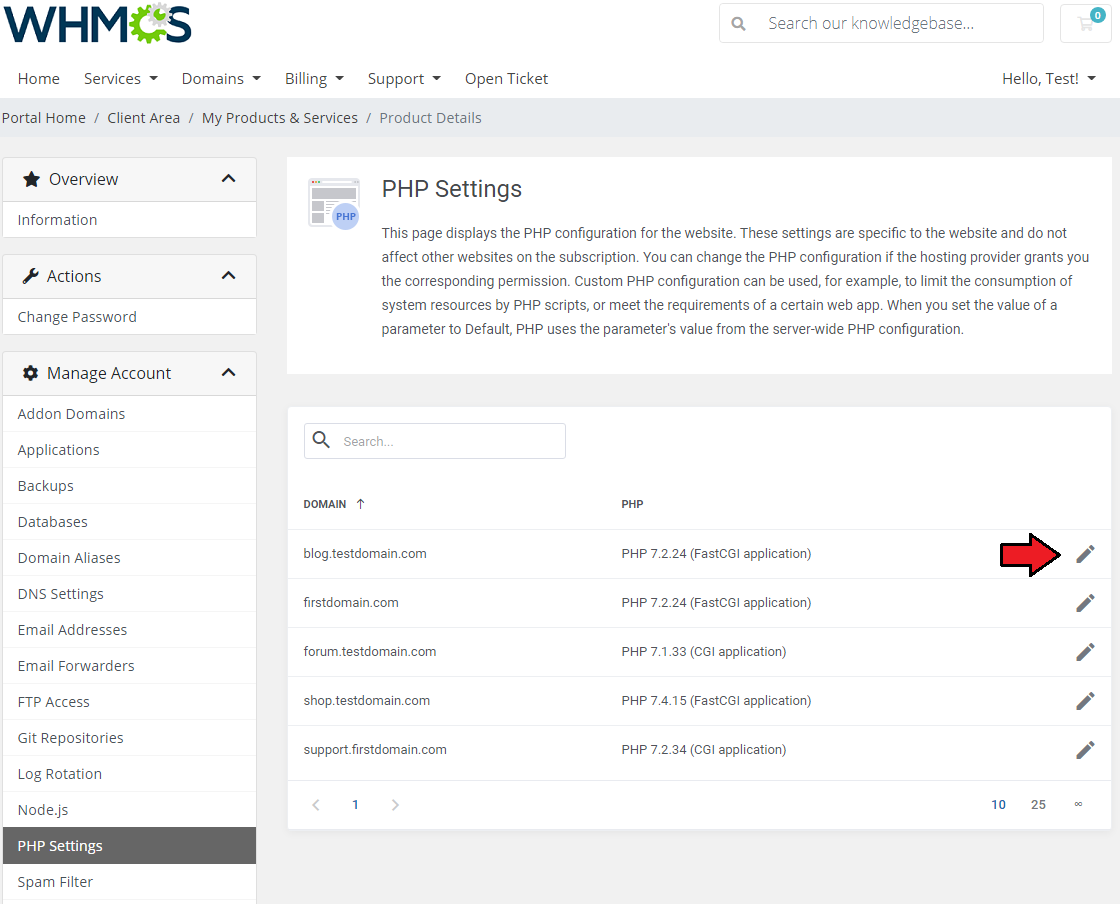Image resolution: width=1120 pixels, height=904 pixels.
Task: Open Spam Filter in sidebar
Action: [x=129, y=882]
